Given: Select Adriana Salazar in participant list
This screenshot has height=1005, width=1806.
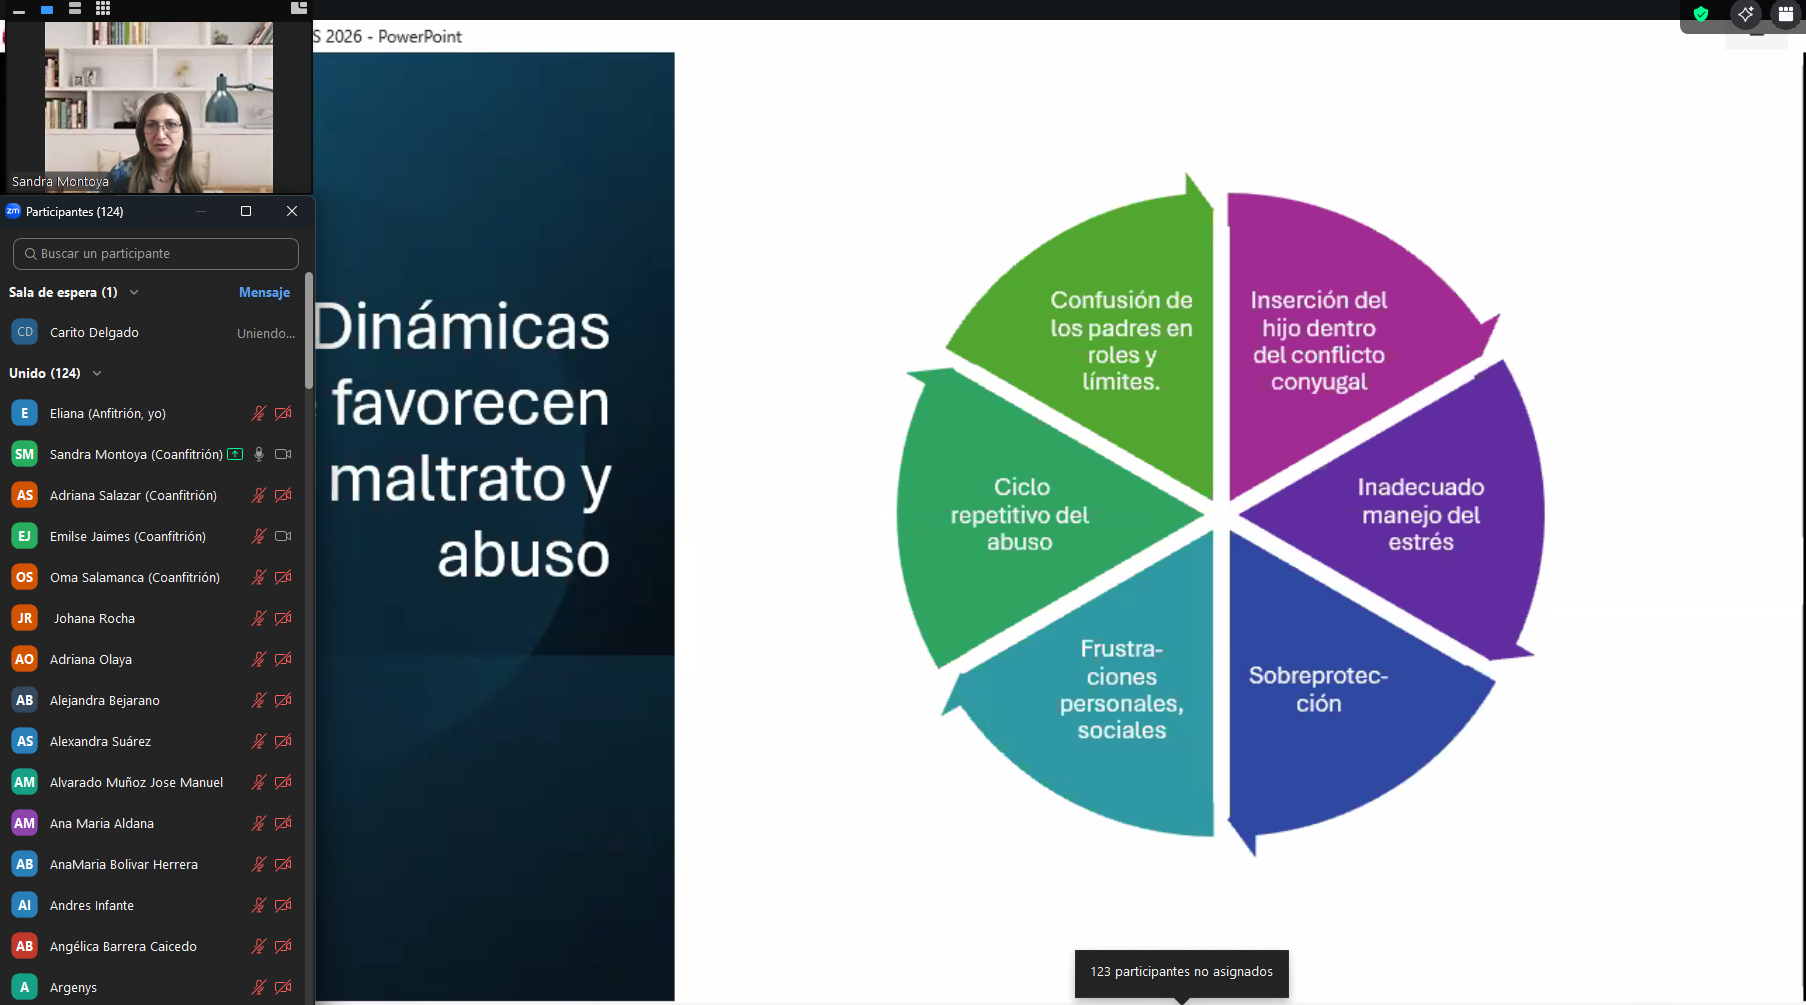Looking at the screenshot, I should coord(133,495).
